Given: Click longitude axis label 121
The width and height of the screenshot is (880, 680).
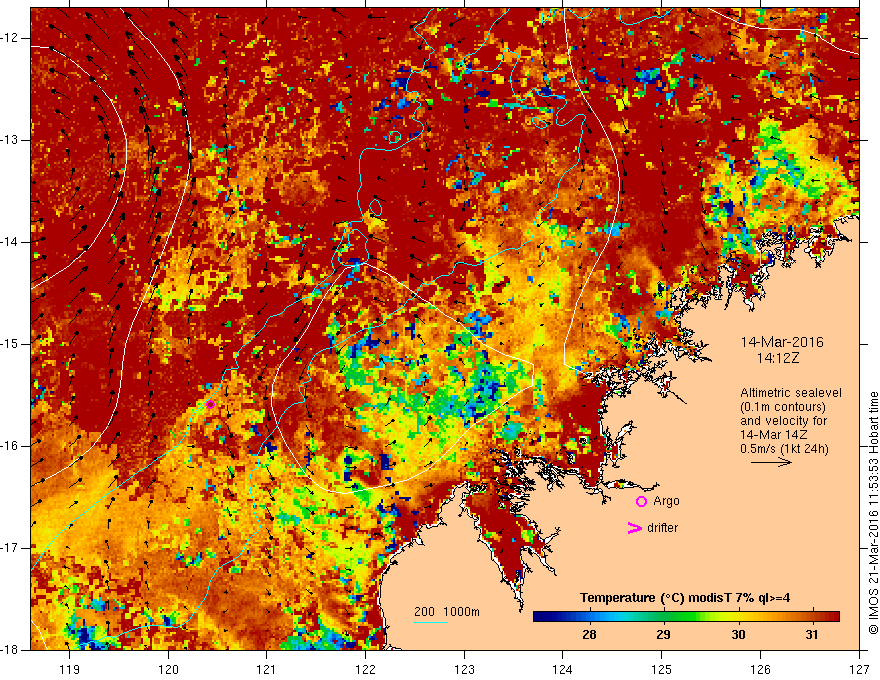Looking at the screenshot, I should click(267, 669).
